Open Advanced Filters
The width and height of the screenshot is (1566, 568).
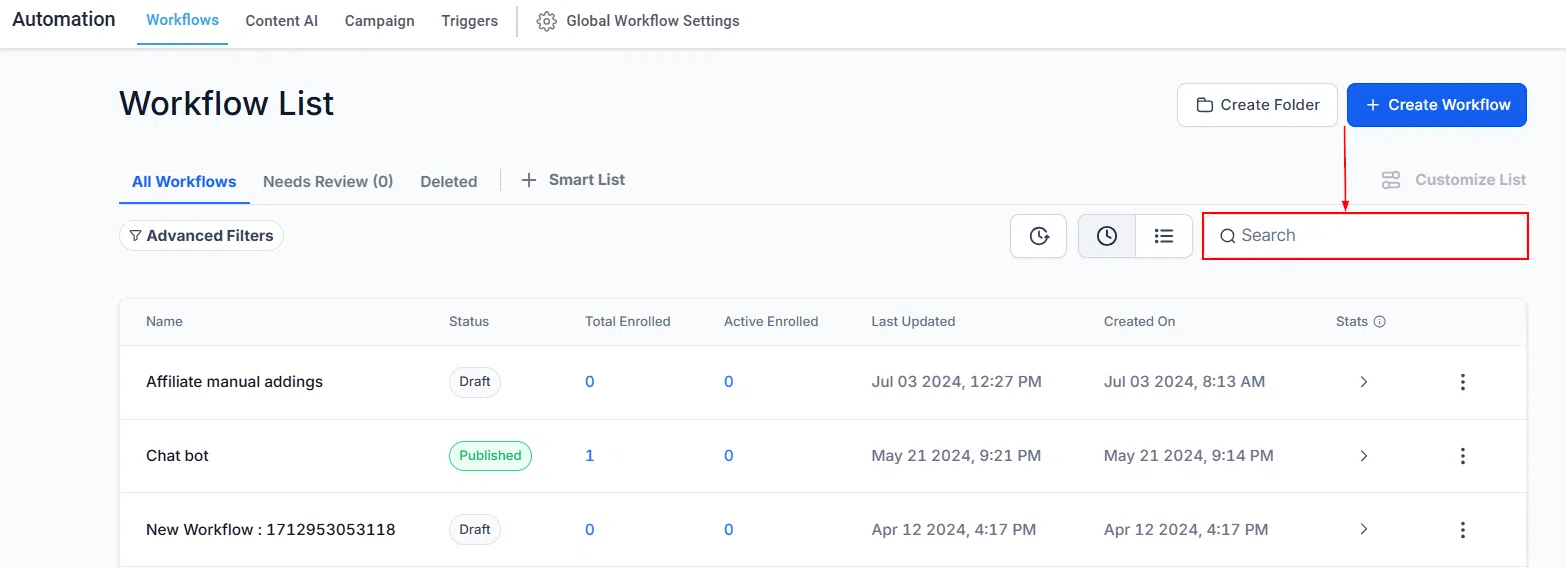(201, 236)
